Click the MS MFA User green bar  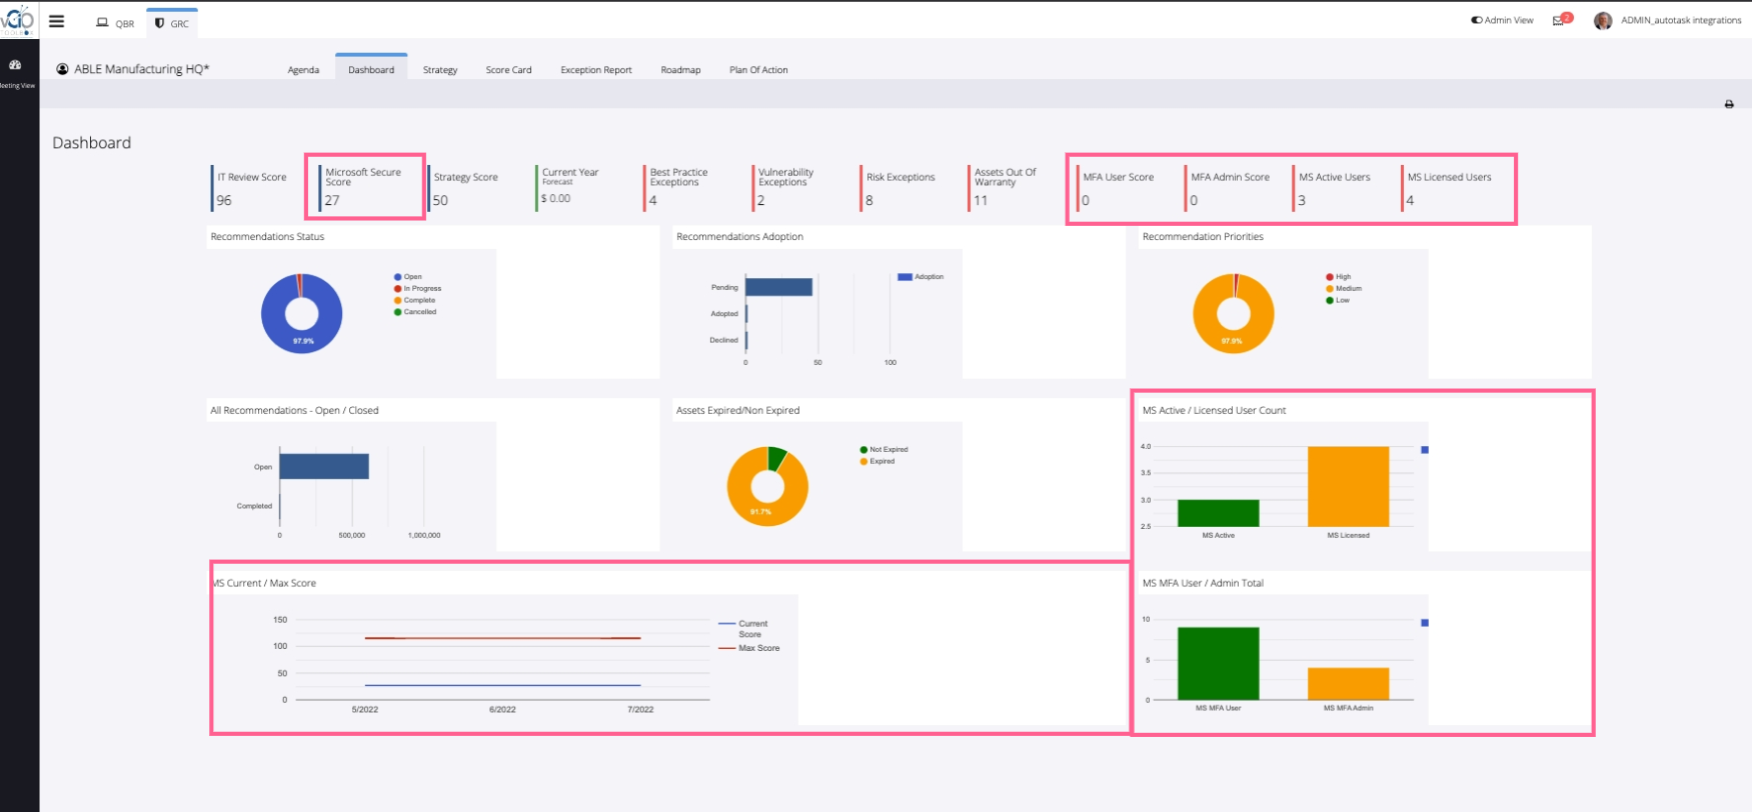click(x=1218, y=664)
